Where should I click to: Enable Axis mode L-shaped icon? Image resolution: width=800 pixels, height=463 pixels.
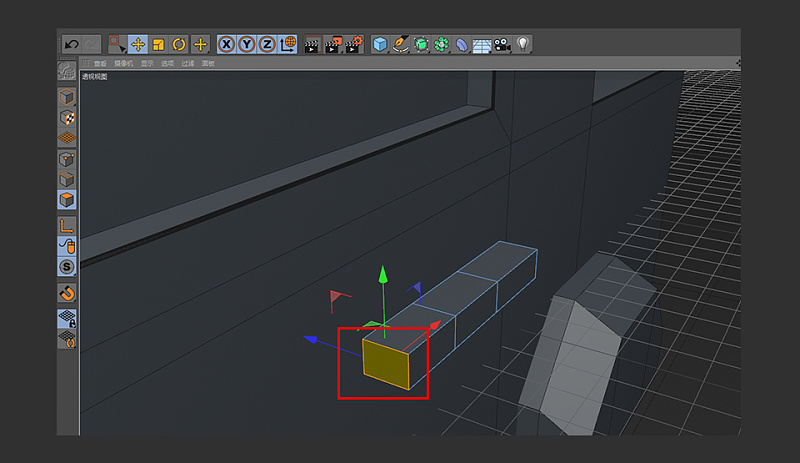pos(67,226)
